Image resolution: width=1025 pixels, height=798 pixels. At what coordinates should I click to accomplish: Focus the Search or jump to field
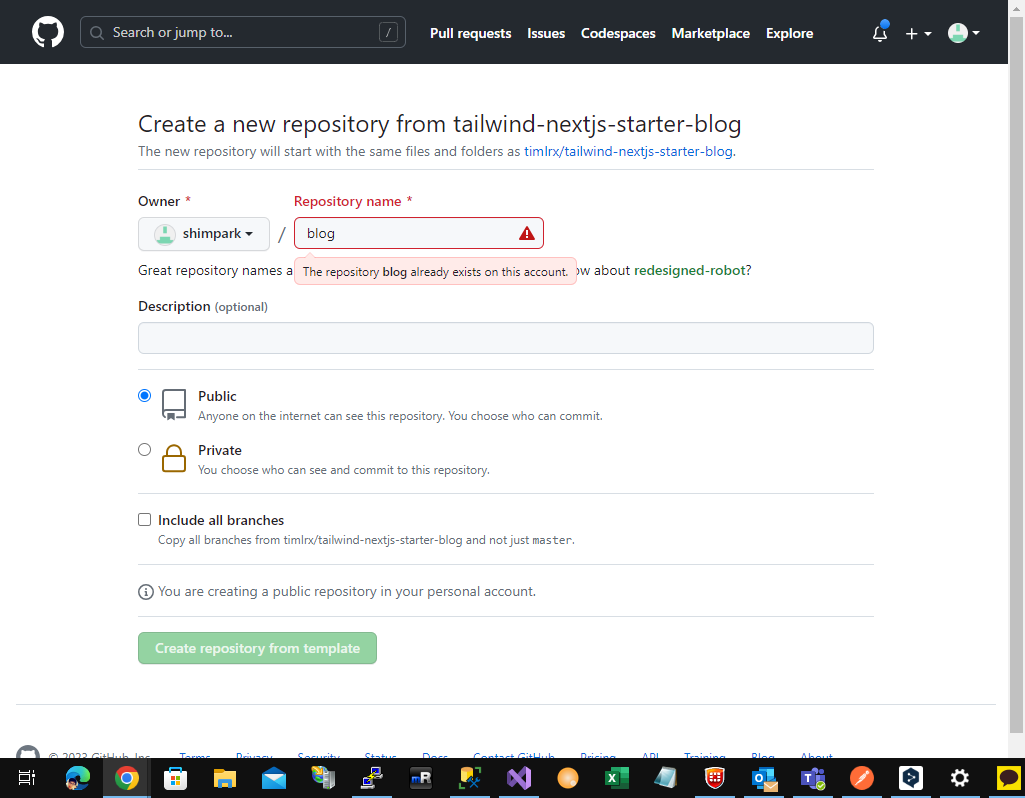pyautogui.click(x=243, y=32)
